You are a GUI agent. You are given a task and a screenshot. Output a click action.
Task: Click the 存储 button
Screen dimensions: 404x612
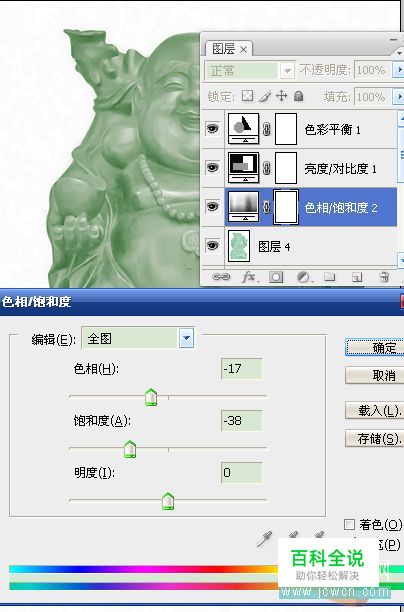pyautogui.click(x=375, y=438)
